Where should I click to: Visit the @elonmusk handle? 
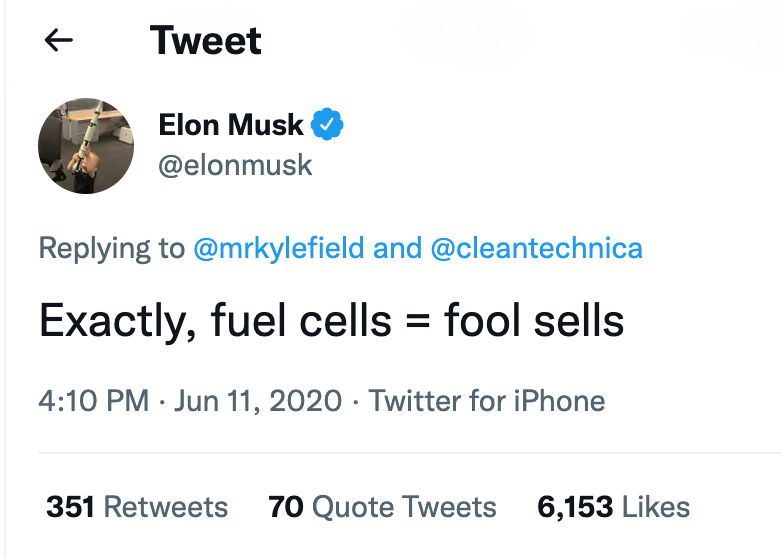(x=235, y=164)
